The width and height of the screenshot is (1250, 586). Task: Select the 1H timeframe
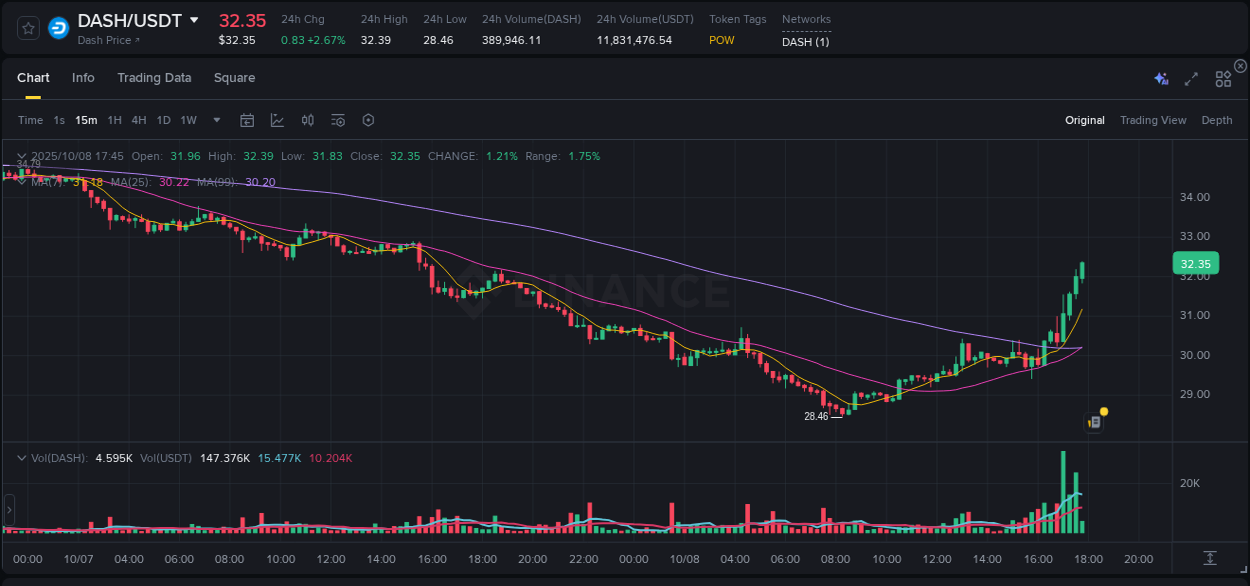115,119
